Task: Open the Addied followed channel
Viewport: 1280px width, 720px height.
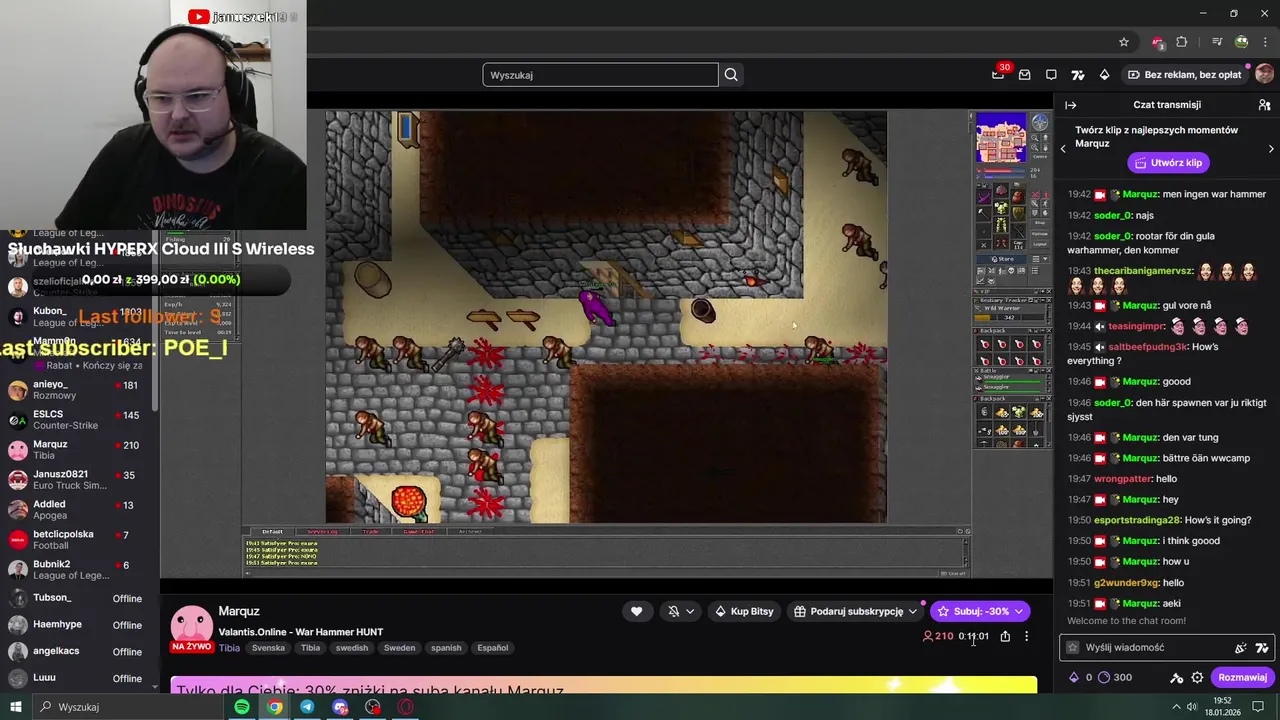Action: click(78, 510)
